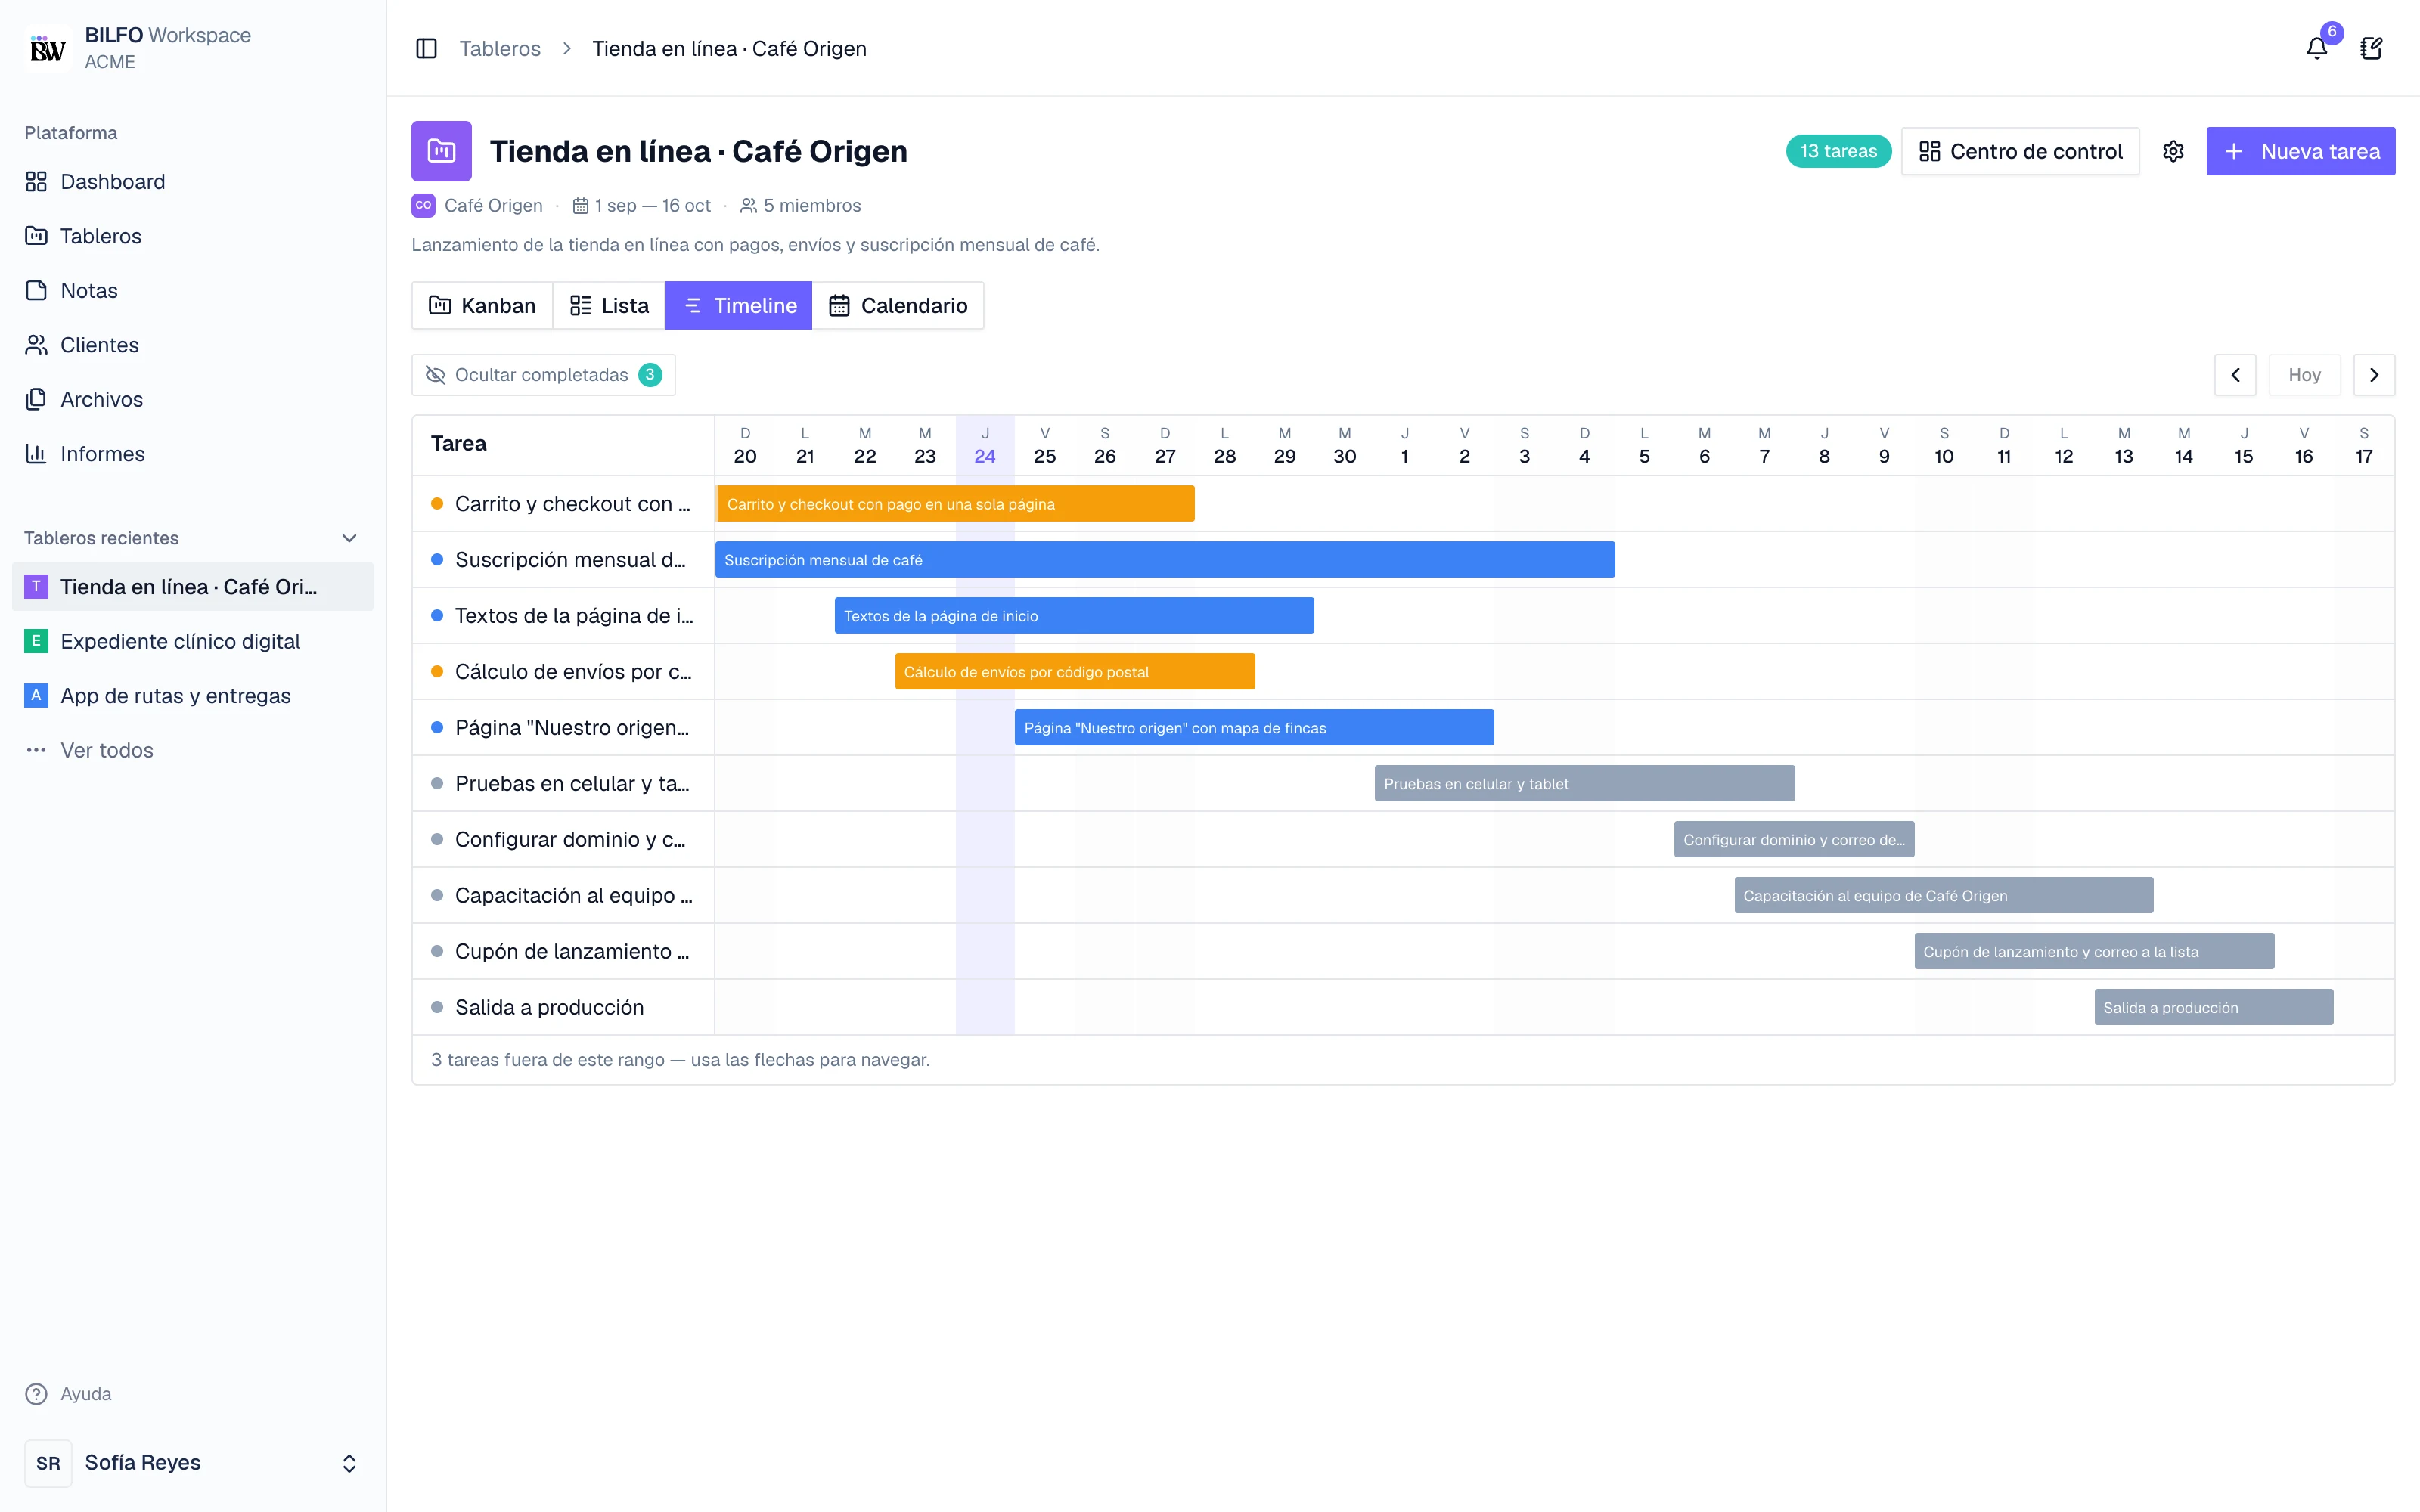Image resolution: width=2420 pixels, height=1512 pixels.
Task: Open Informes in the sidebar
Action: [x=192, y=454]
